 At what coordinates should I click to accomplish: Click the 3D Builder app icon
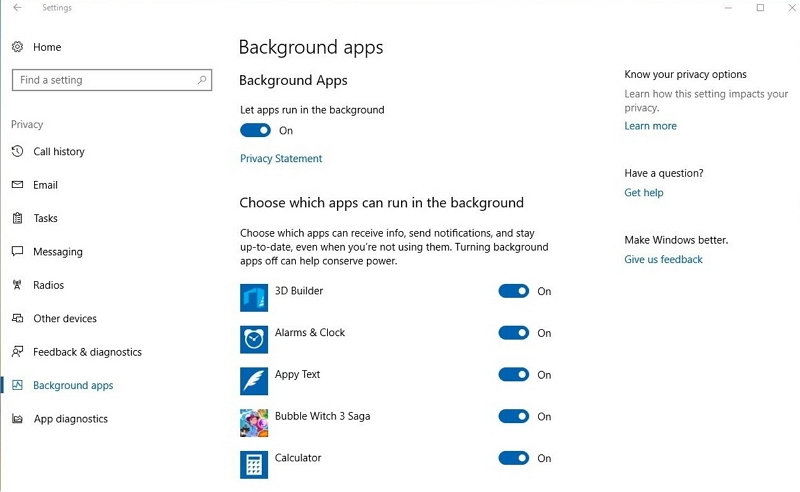(254, 298)
